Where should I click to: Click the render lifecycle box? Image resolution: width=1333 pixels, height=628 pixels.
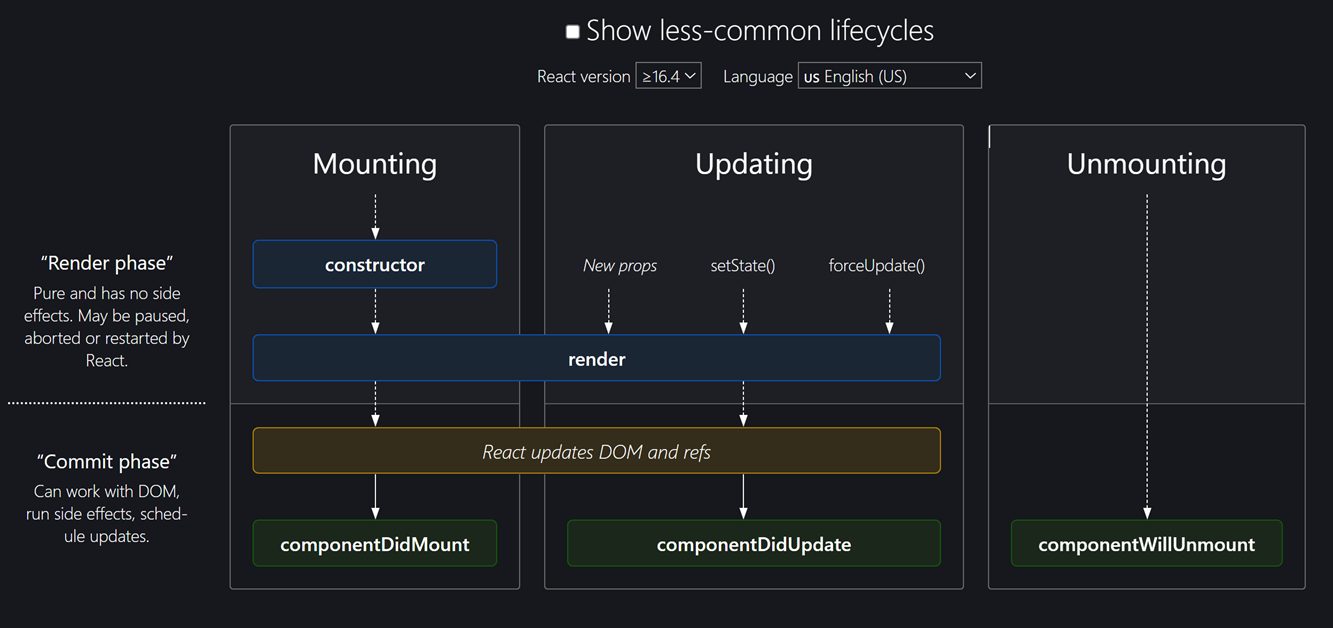tap(597, 358)
